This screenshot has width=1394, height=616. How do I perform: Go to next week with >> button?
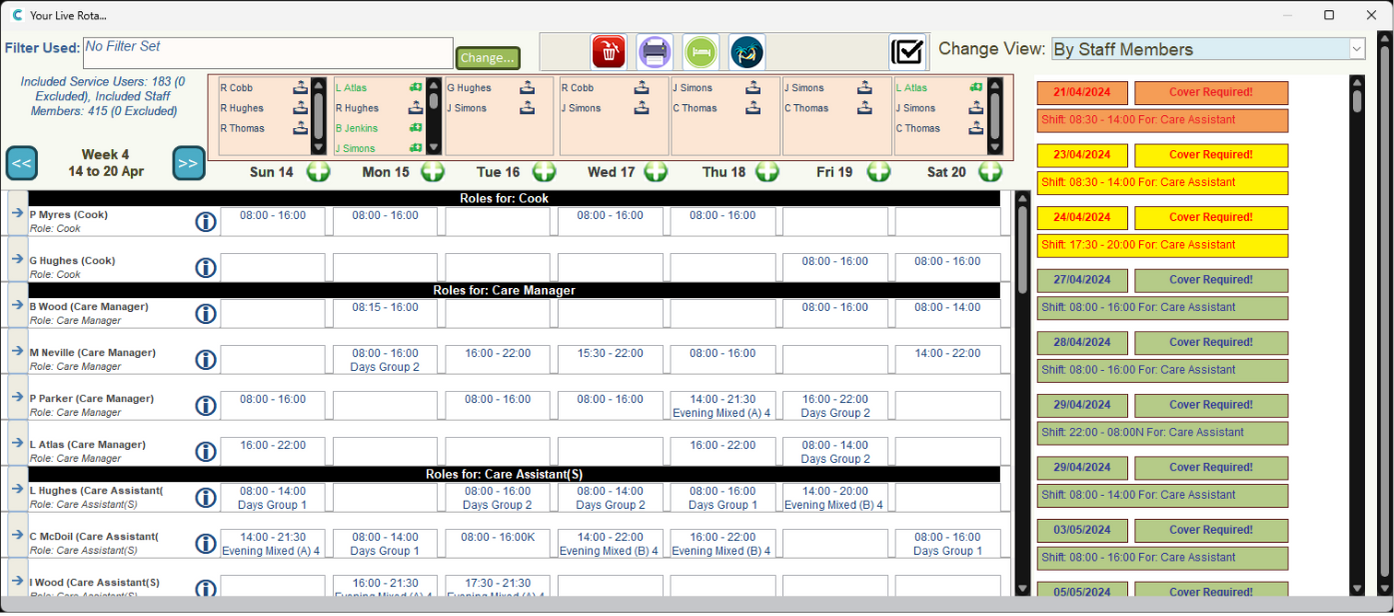click(188, 163)
